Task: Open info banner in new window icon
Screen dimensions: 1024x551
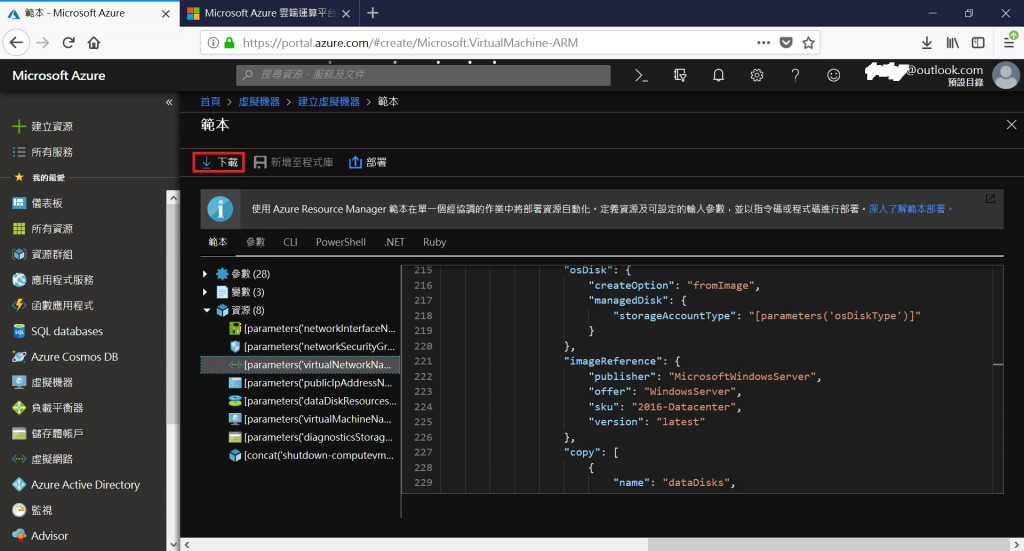Action: click(990, 198)
